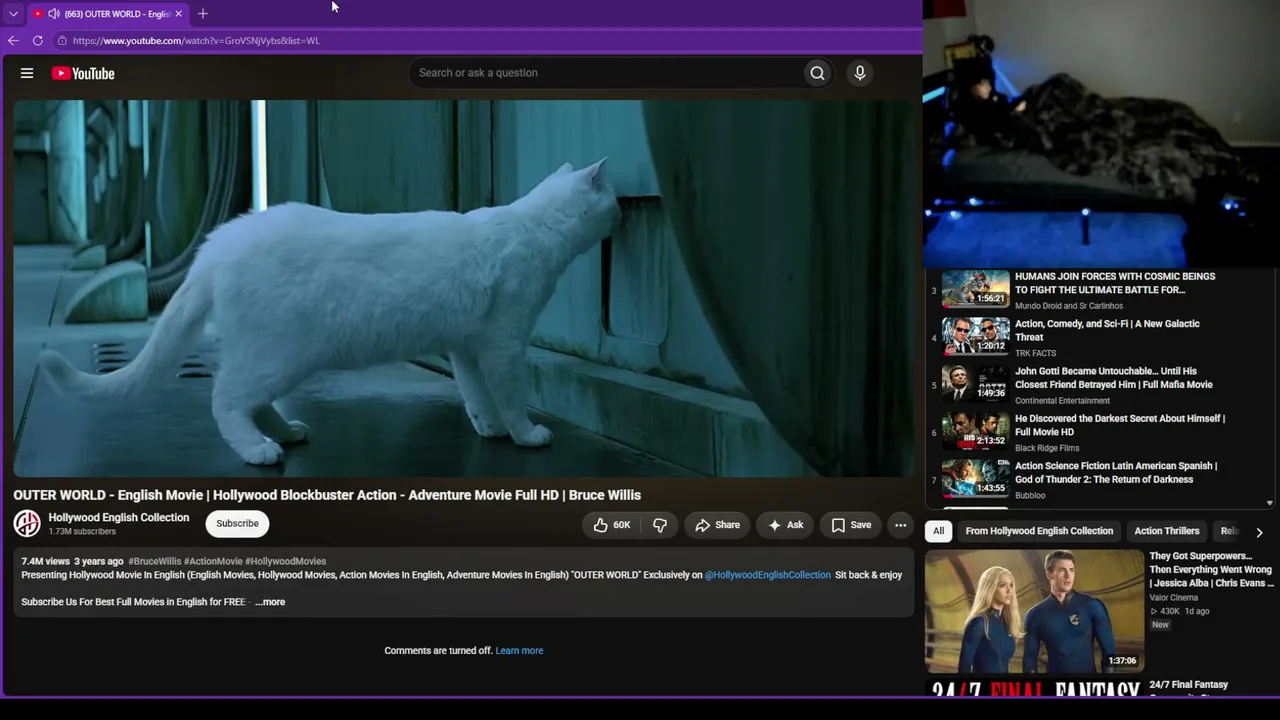Open the Hollywood English Collection channel avatar
The image size is (1280, 720).
tap(27, 523)
